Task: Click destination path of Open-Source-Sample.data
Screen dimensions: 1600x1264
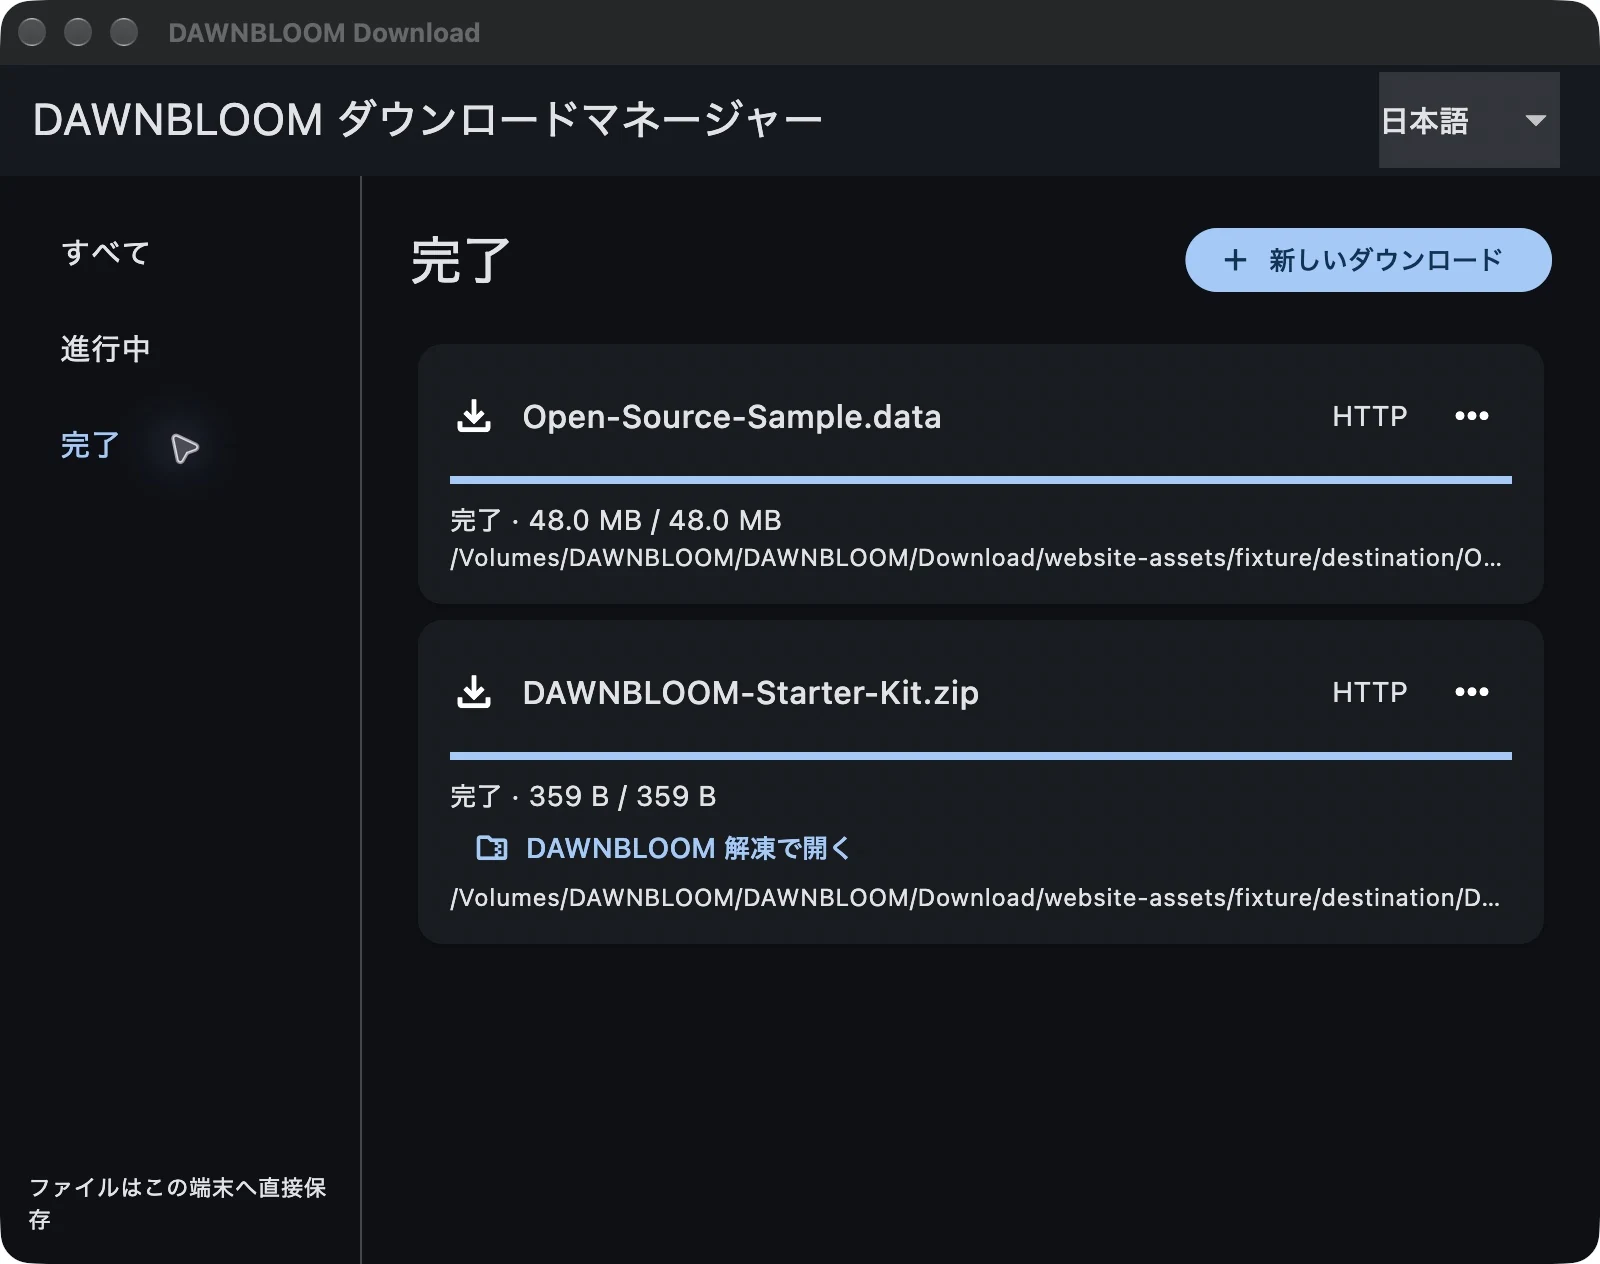Action: point(976,558)
